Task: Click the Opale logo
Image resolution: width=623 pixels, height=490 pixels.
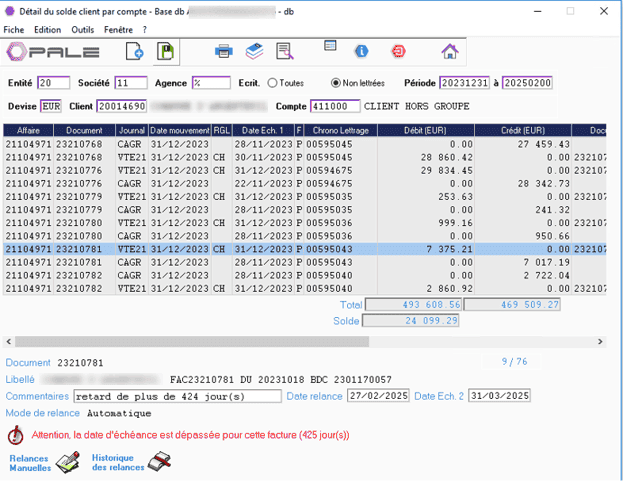Action: coord(53,52)
